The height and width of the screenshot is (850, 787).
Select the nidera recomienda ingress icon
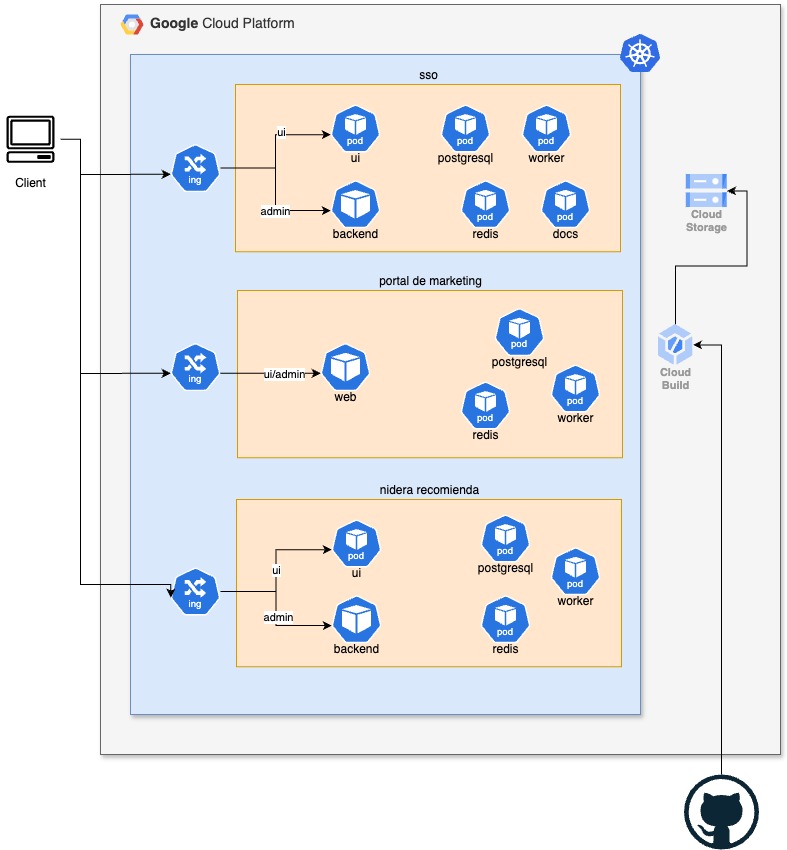tap(195, 591)
